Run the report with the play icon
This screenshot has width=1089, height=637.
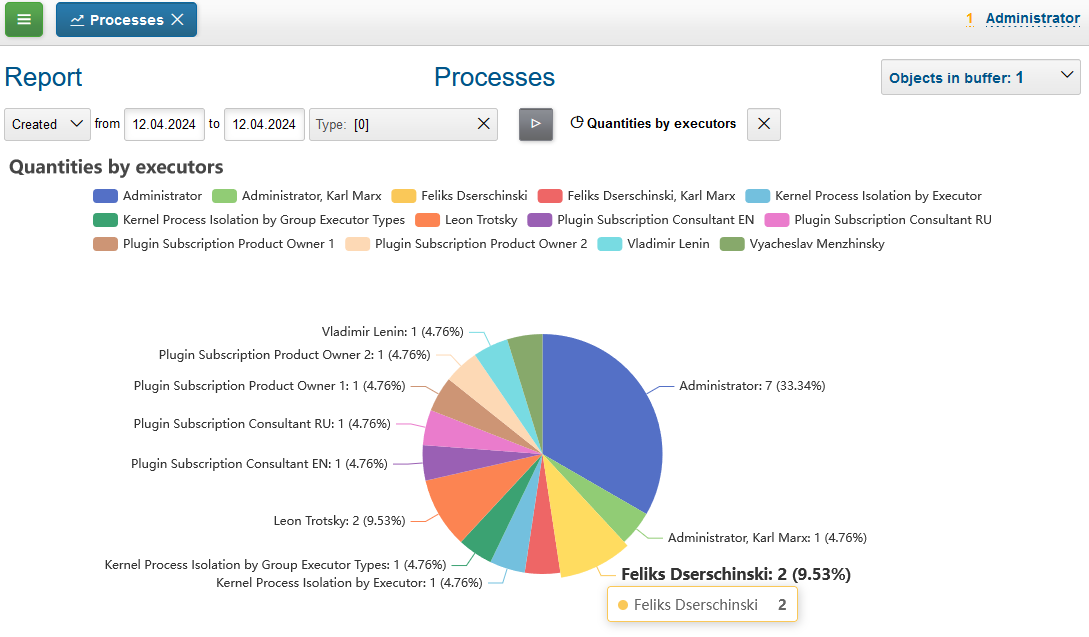click(x=536, y=124)
